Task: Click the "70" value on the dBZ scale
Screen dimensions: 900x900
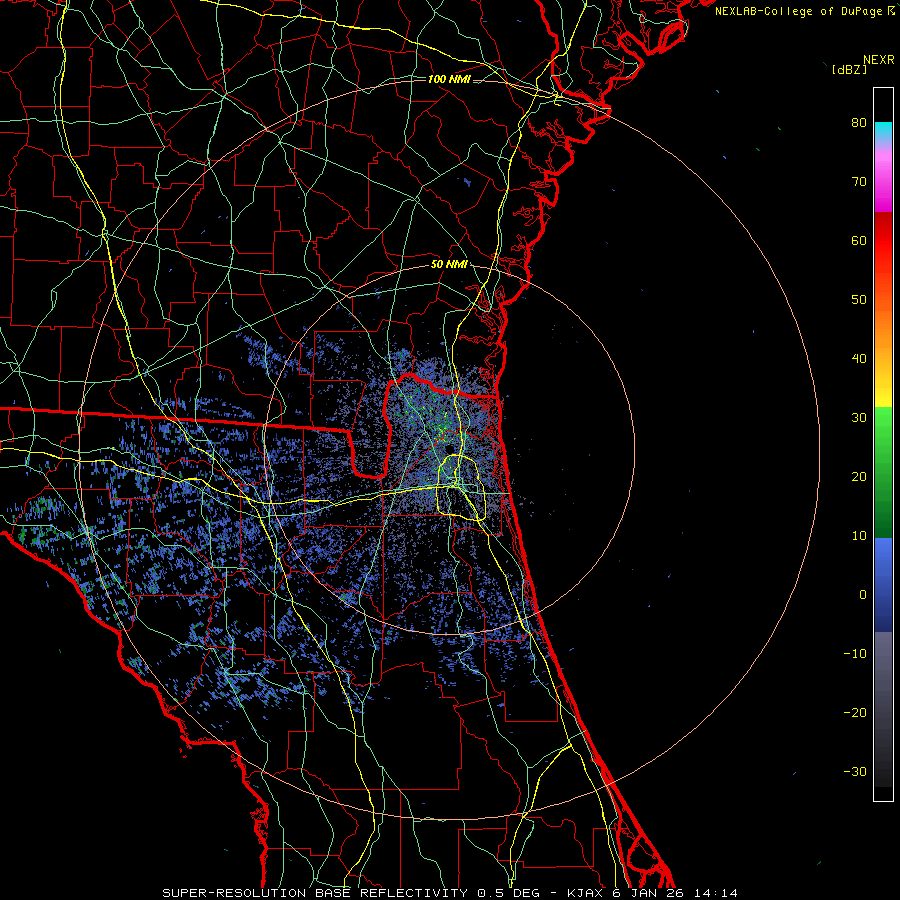Action: click(x=859, y=182)
